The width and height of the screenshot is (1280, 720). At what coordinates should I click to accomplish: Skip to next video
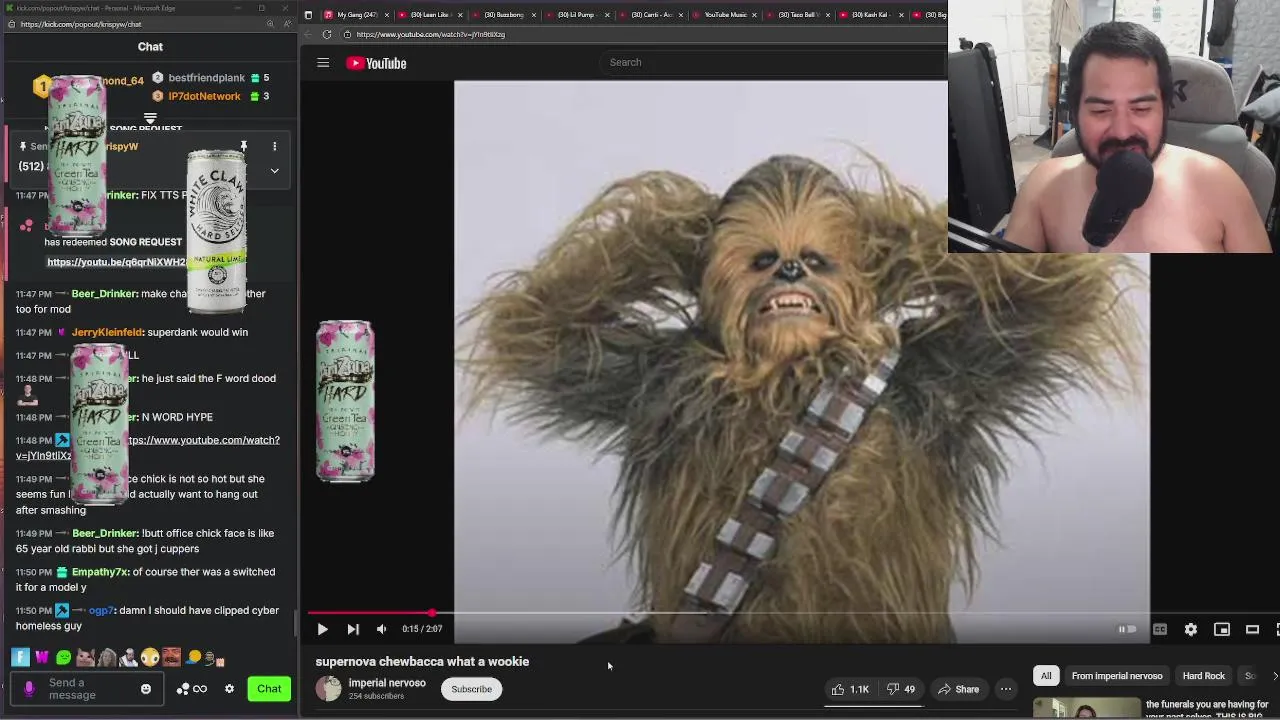click(352, 629)
